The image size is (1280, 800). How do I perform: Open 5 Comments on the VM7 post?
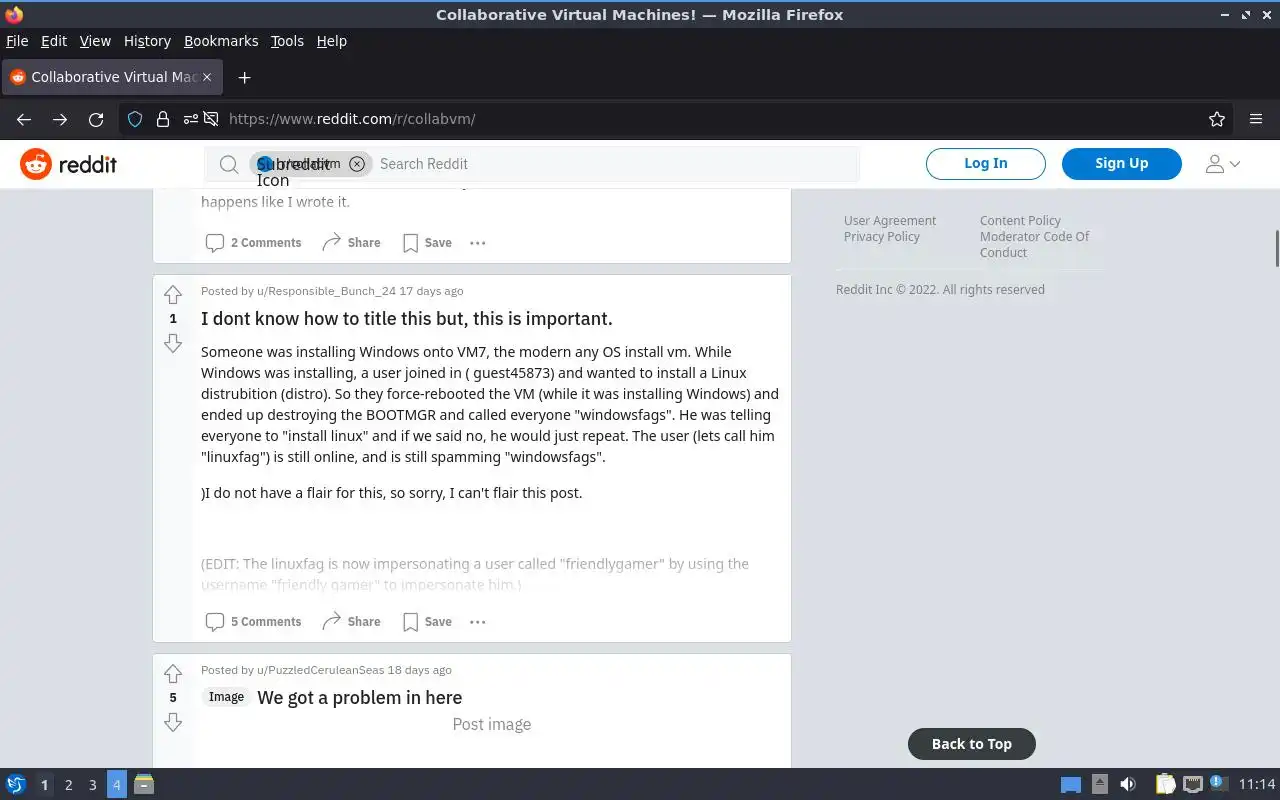pyautogui.click(x=253, y=621)
